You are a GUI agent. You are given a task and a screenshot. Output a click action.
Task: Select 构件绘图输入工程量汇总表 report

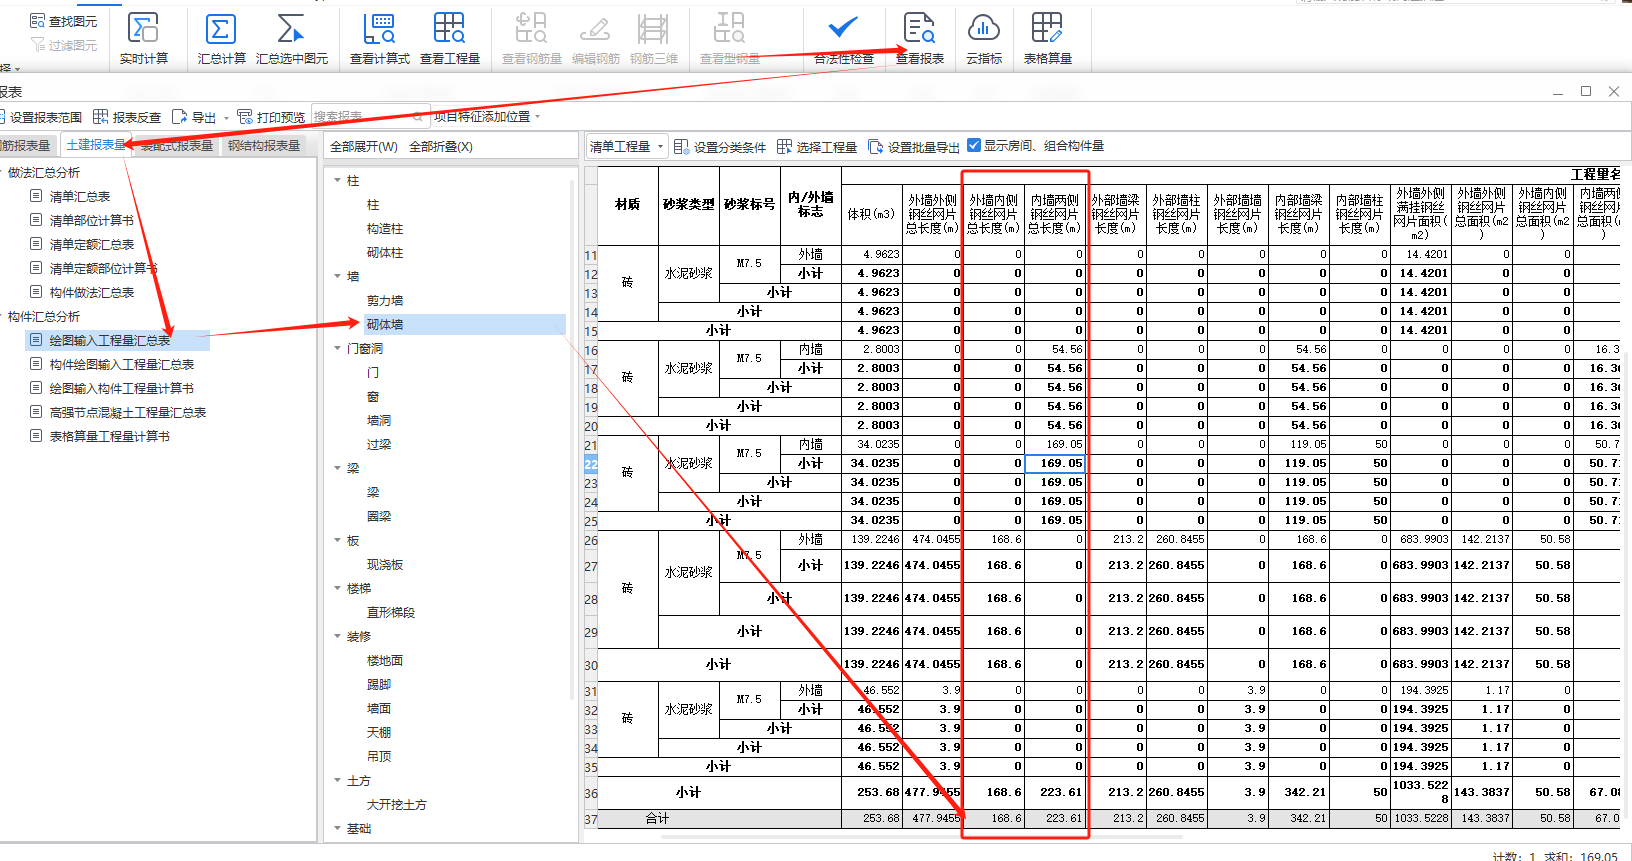point(122,365)
